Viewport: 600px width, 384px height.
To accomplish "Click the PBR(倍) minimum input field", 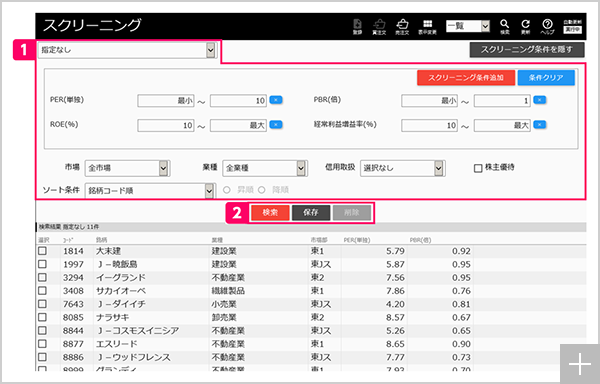I will pyautogui.click(x=430, y=101).
